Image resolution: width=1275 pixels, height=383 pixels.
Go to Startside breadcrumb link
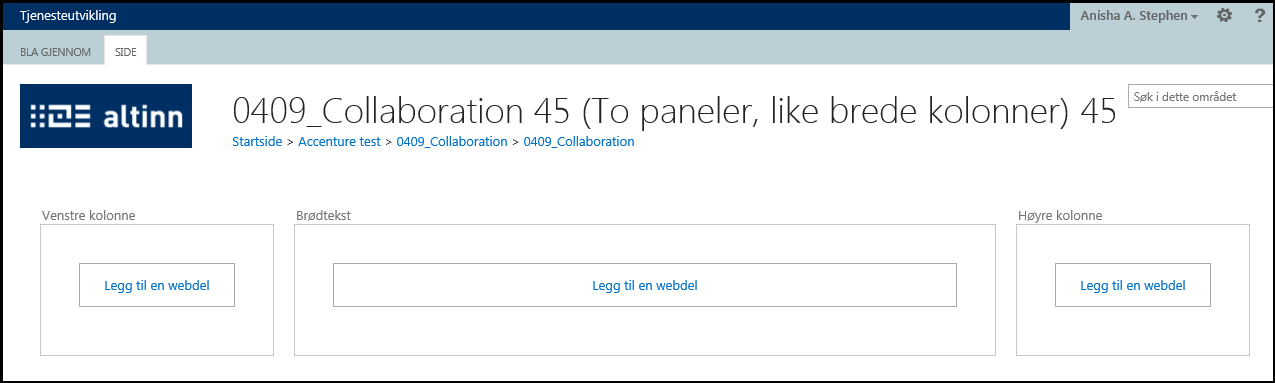click(257, 142)
